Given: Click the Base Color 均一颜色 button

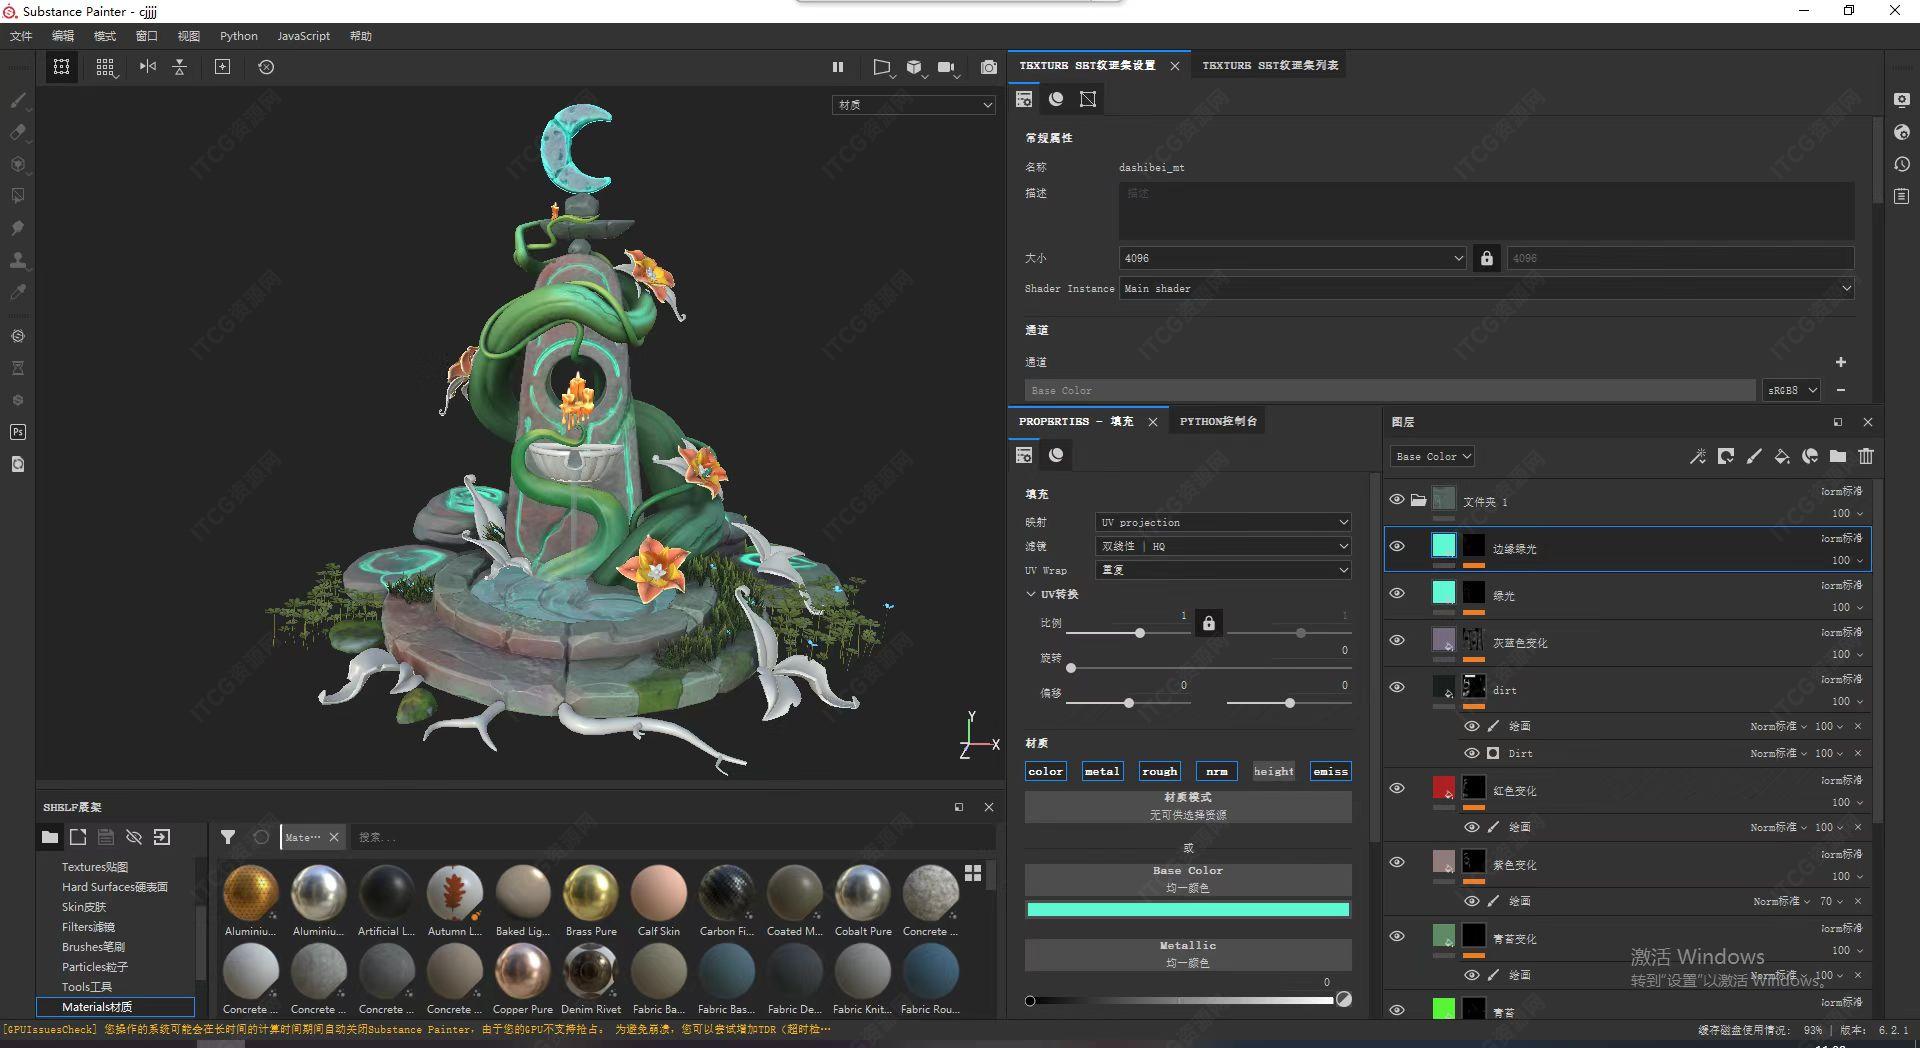Looking at the screenshot, I should [1188, 879].
